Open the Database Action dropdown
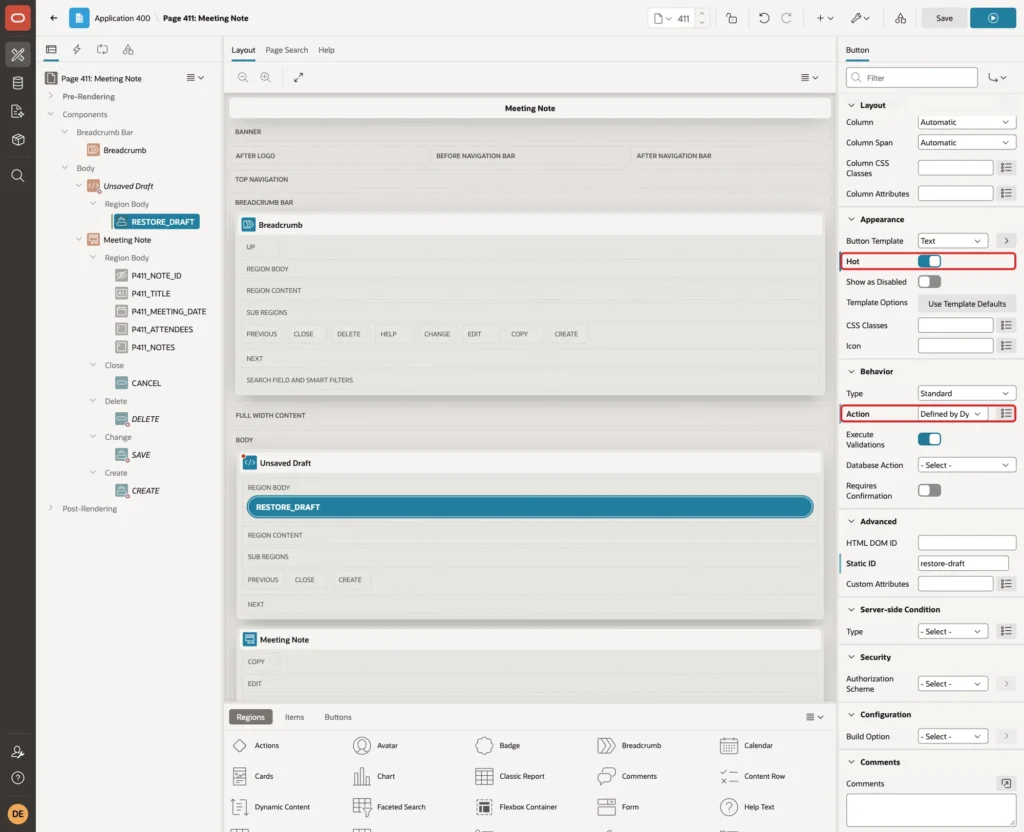1024x832 pixels. [966, 465]
